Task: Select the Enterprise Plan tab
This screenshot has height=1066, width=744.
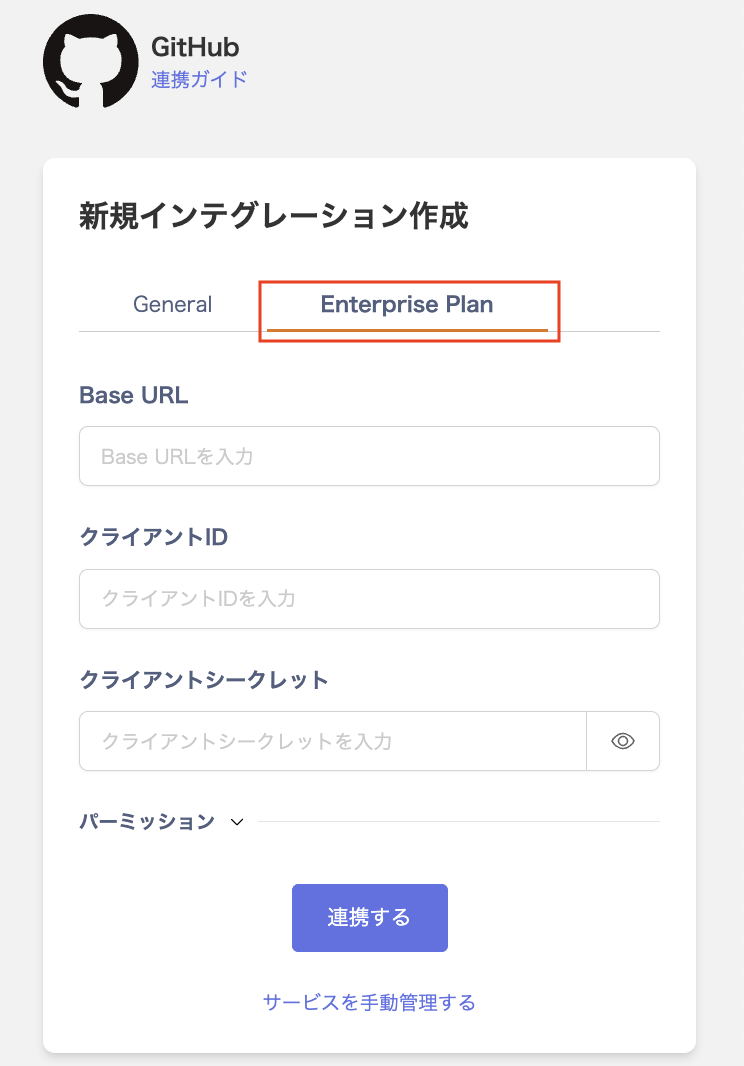Action: pos(406,304)
